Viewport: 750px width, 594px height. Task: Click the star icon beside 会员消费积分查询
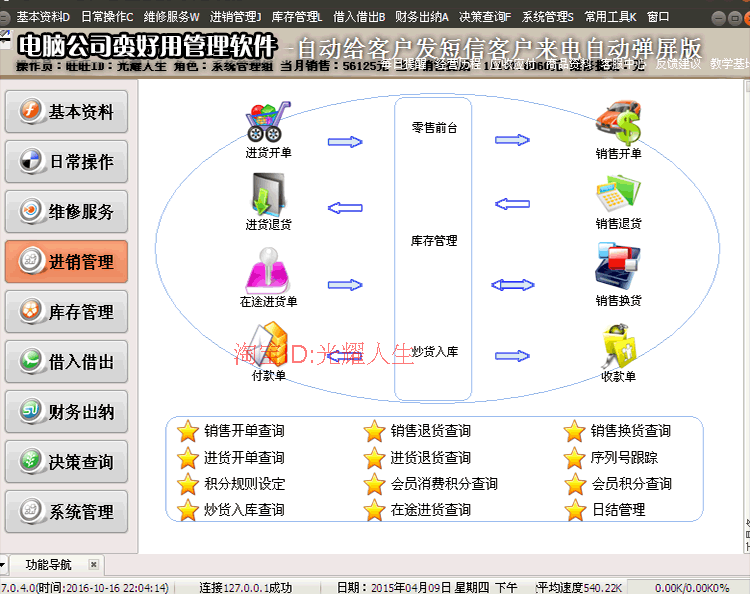click(374, 484)
